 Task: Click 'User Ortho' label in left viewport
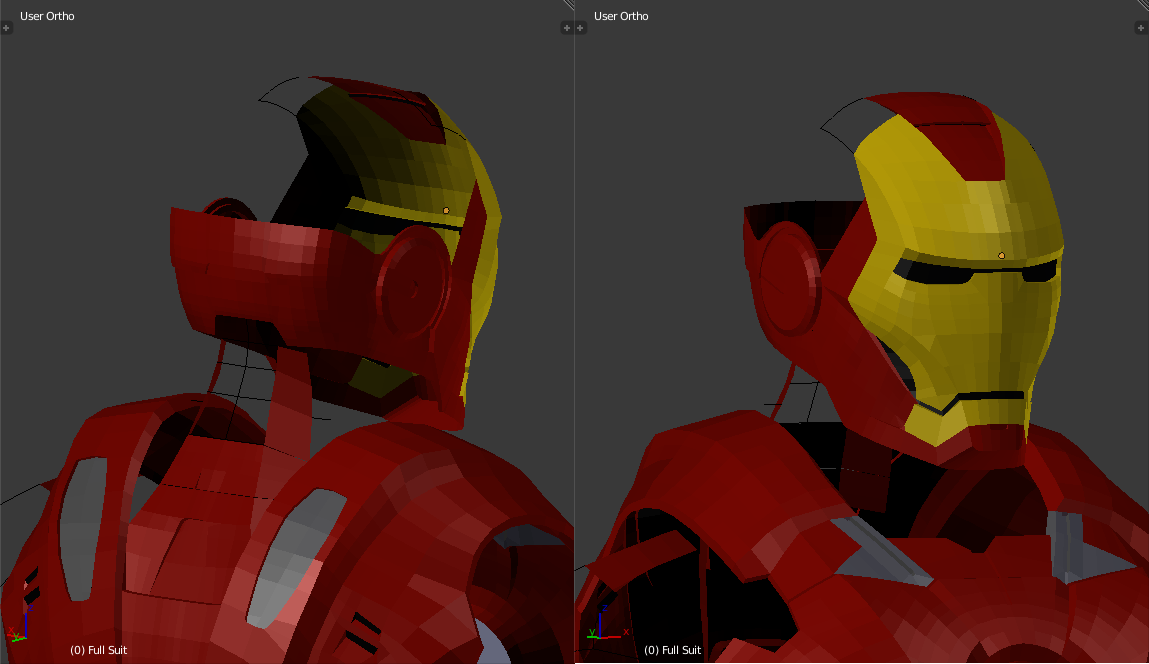(47, 16)
